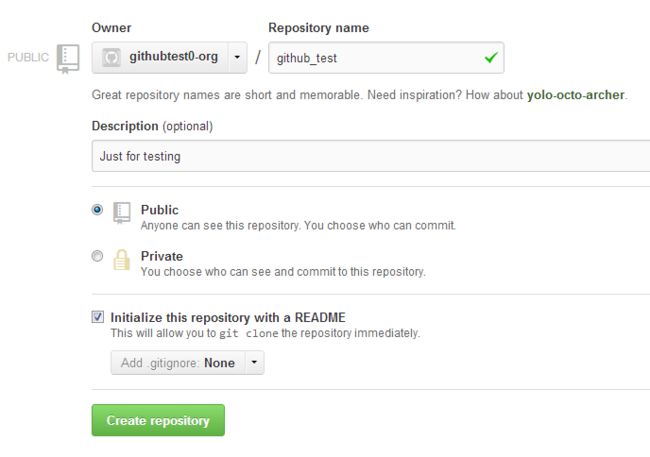
Task: Uncheck Initialize this repository with a README
Action: pos(98,317)
